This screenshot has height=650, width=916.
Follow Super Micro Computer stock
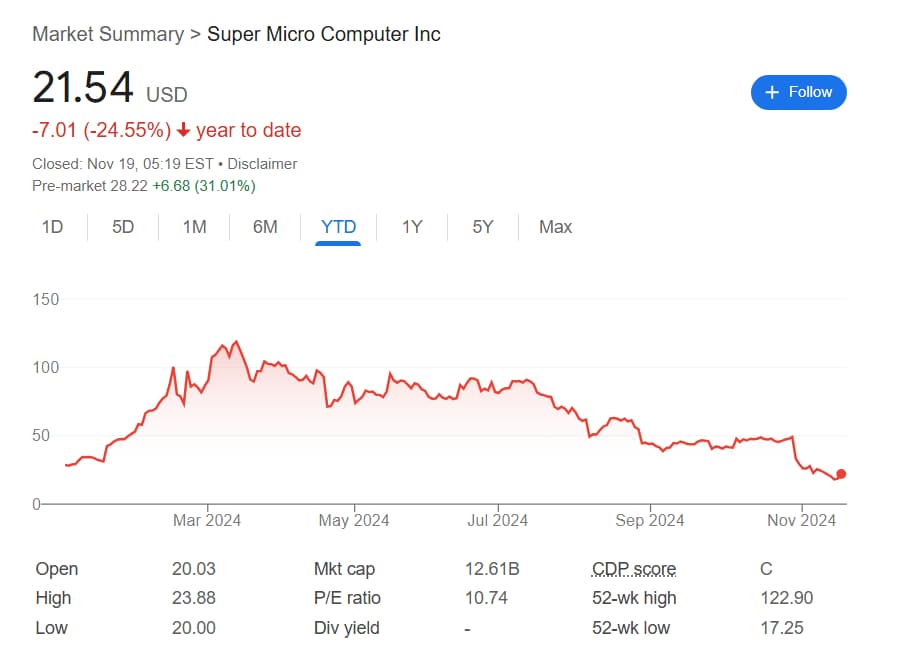point(799,92)
